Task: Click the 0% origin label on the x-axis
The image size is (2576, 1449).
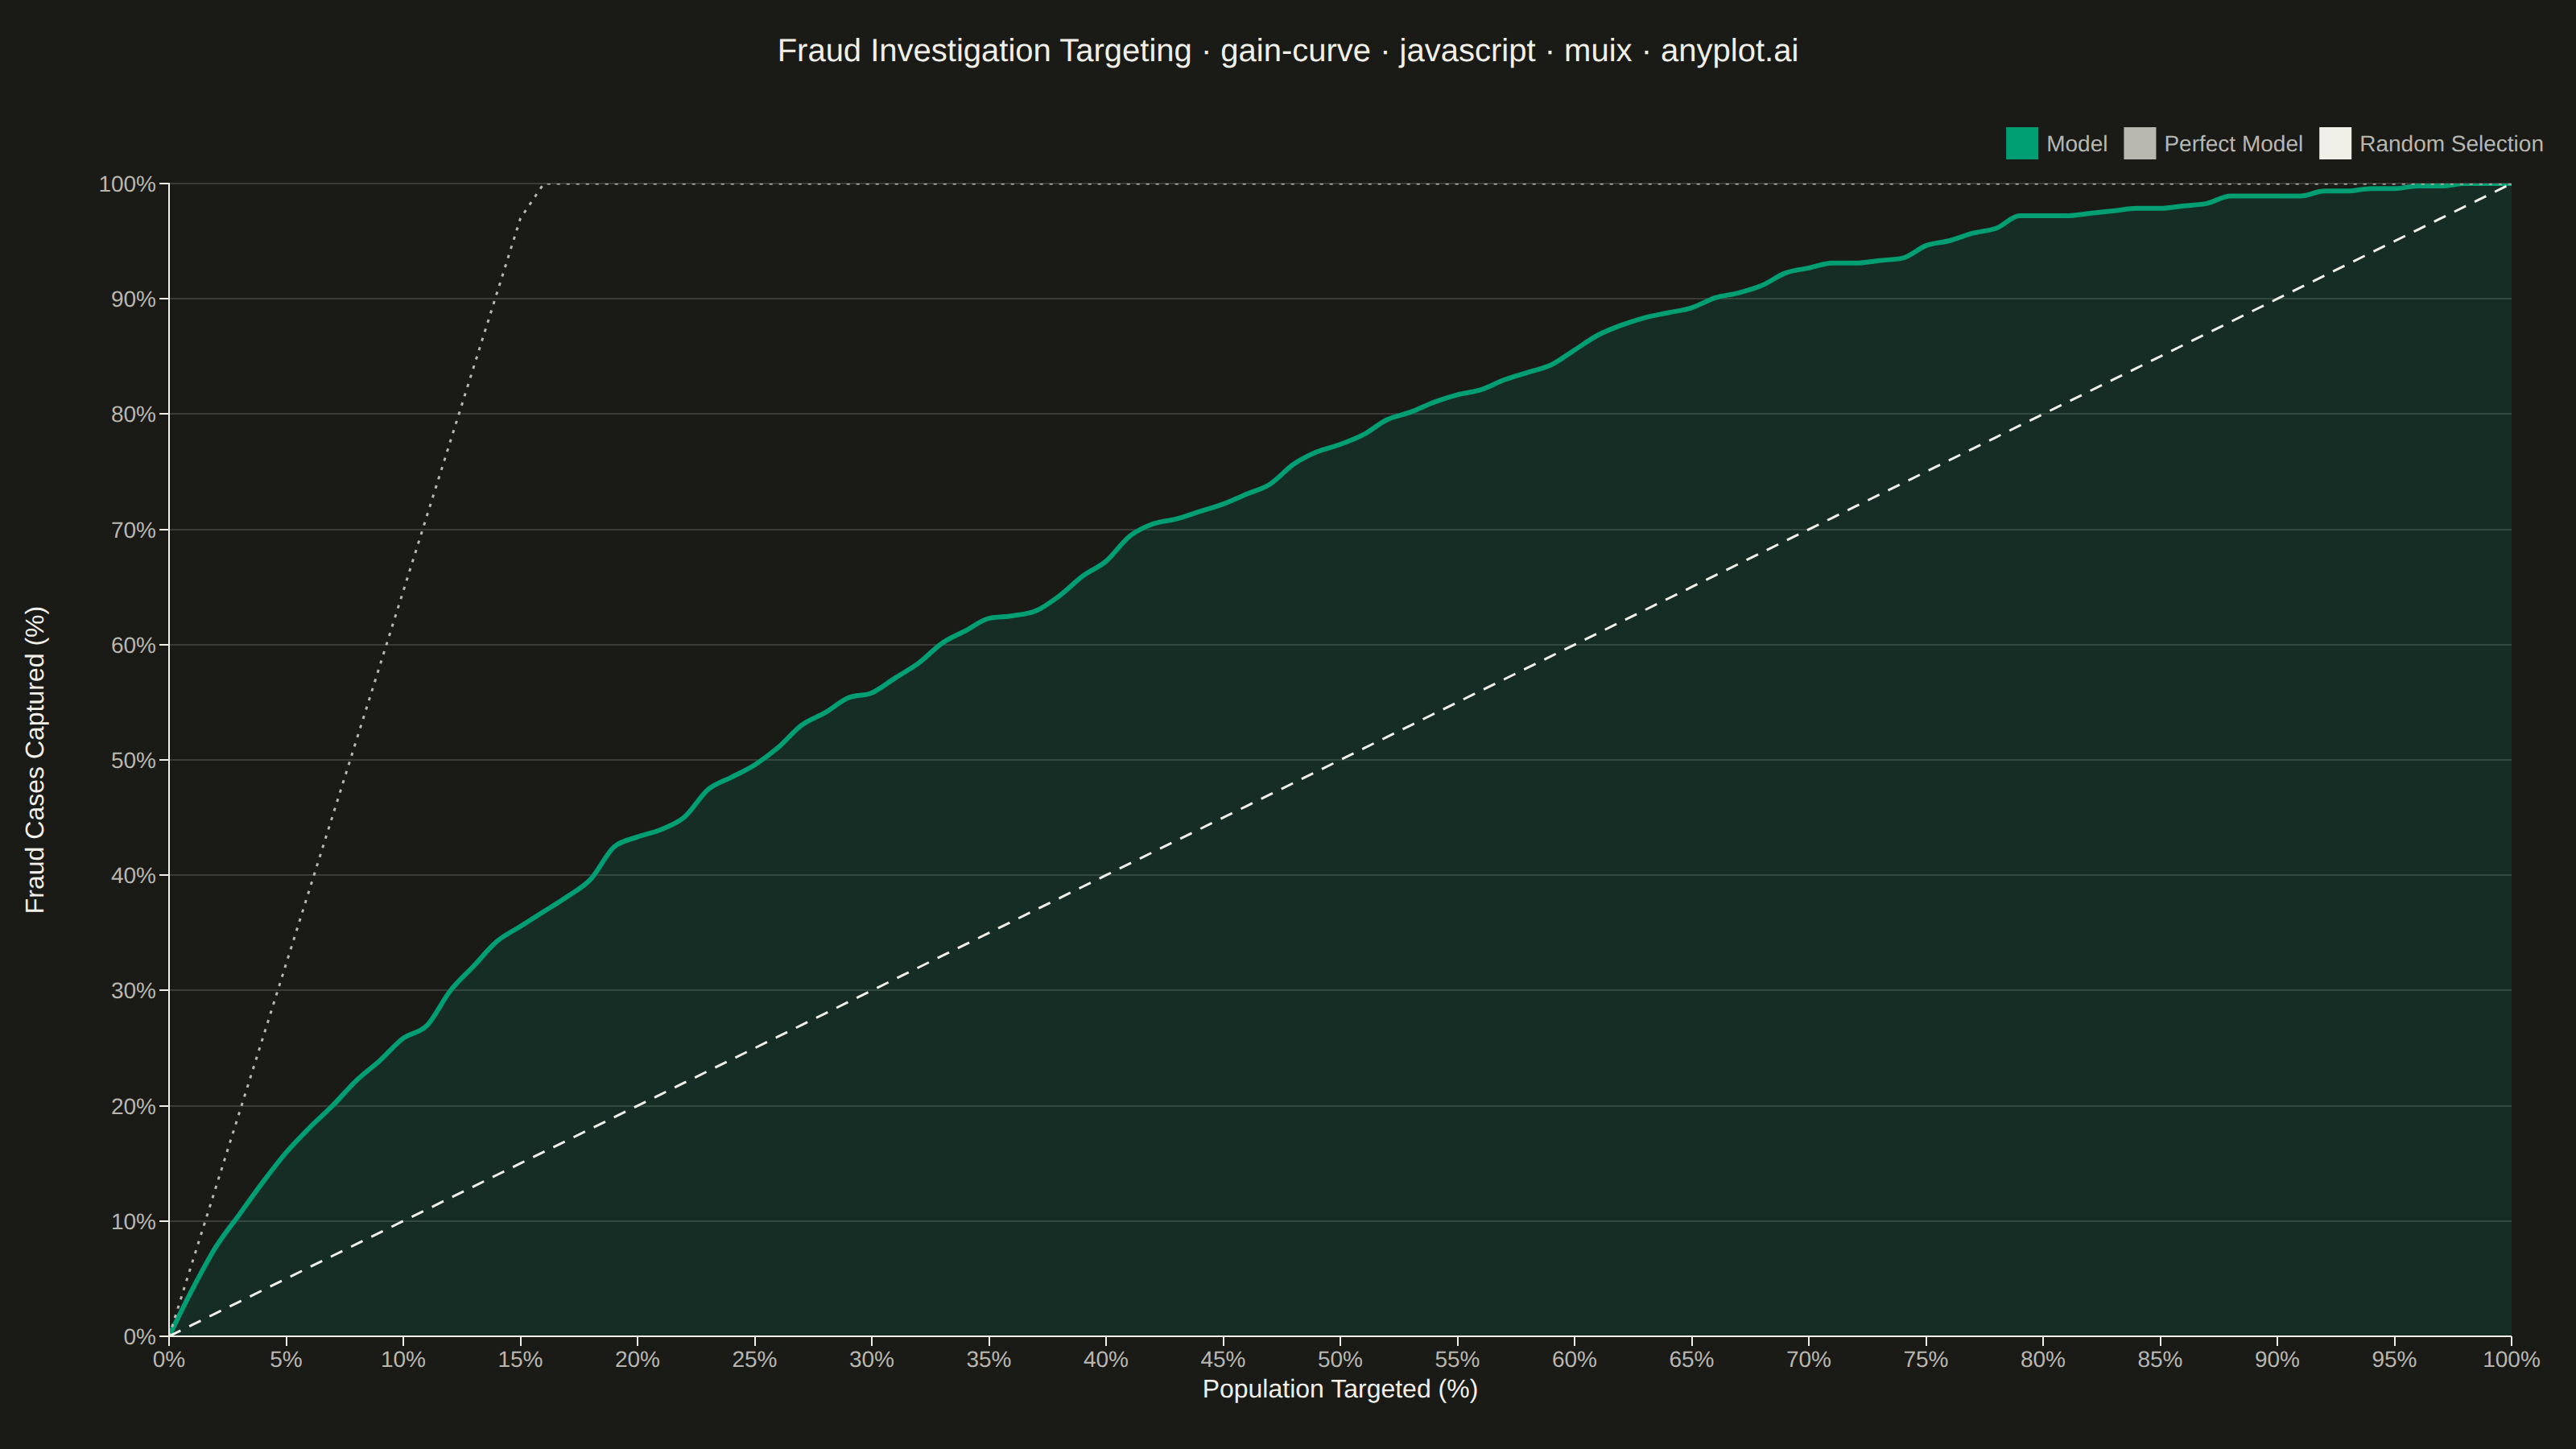Action: pos(169,1359)
